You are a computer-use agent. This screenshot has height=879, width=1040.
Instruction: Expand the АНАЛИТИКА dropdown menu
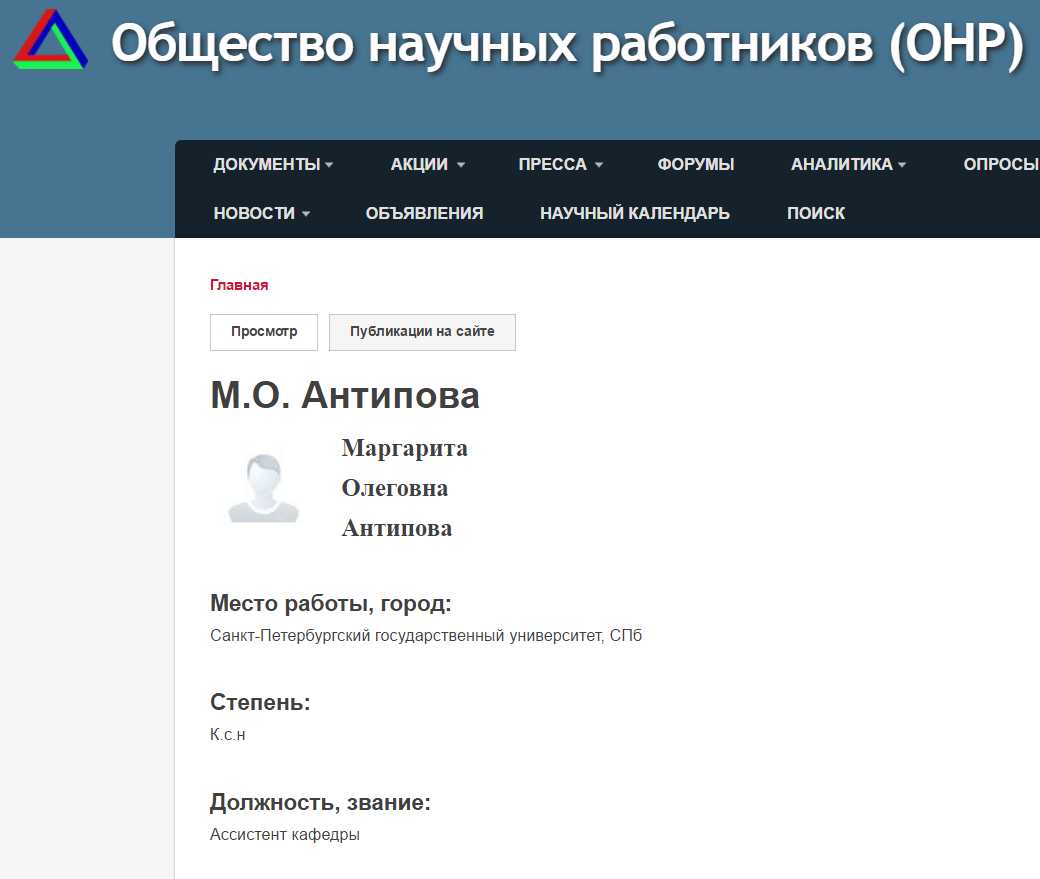(848, 164)
